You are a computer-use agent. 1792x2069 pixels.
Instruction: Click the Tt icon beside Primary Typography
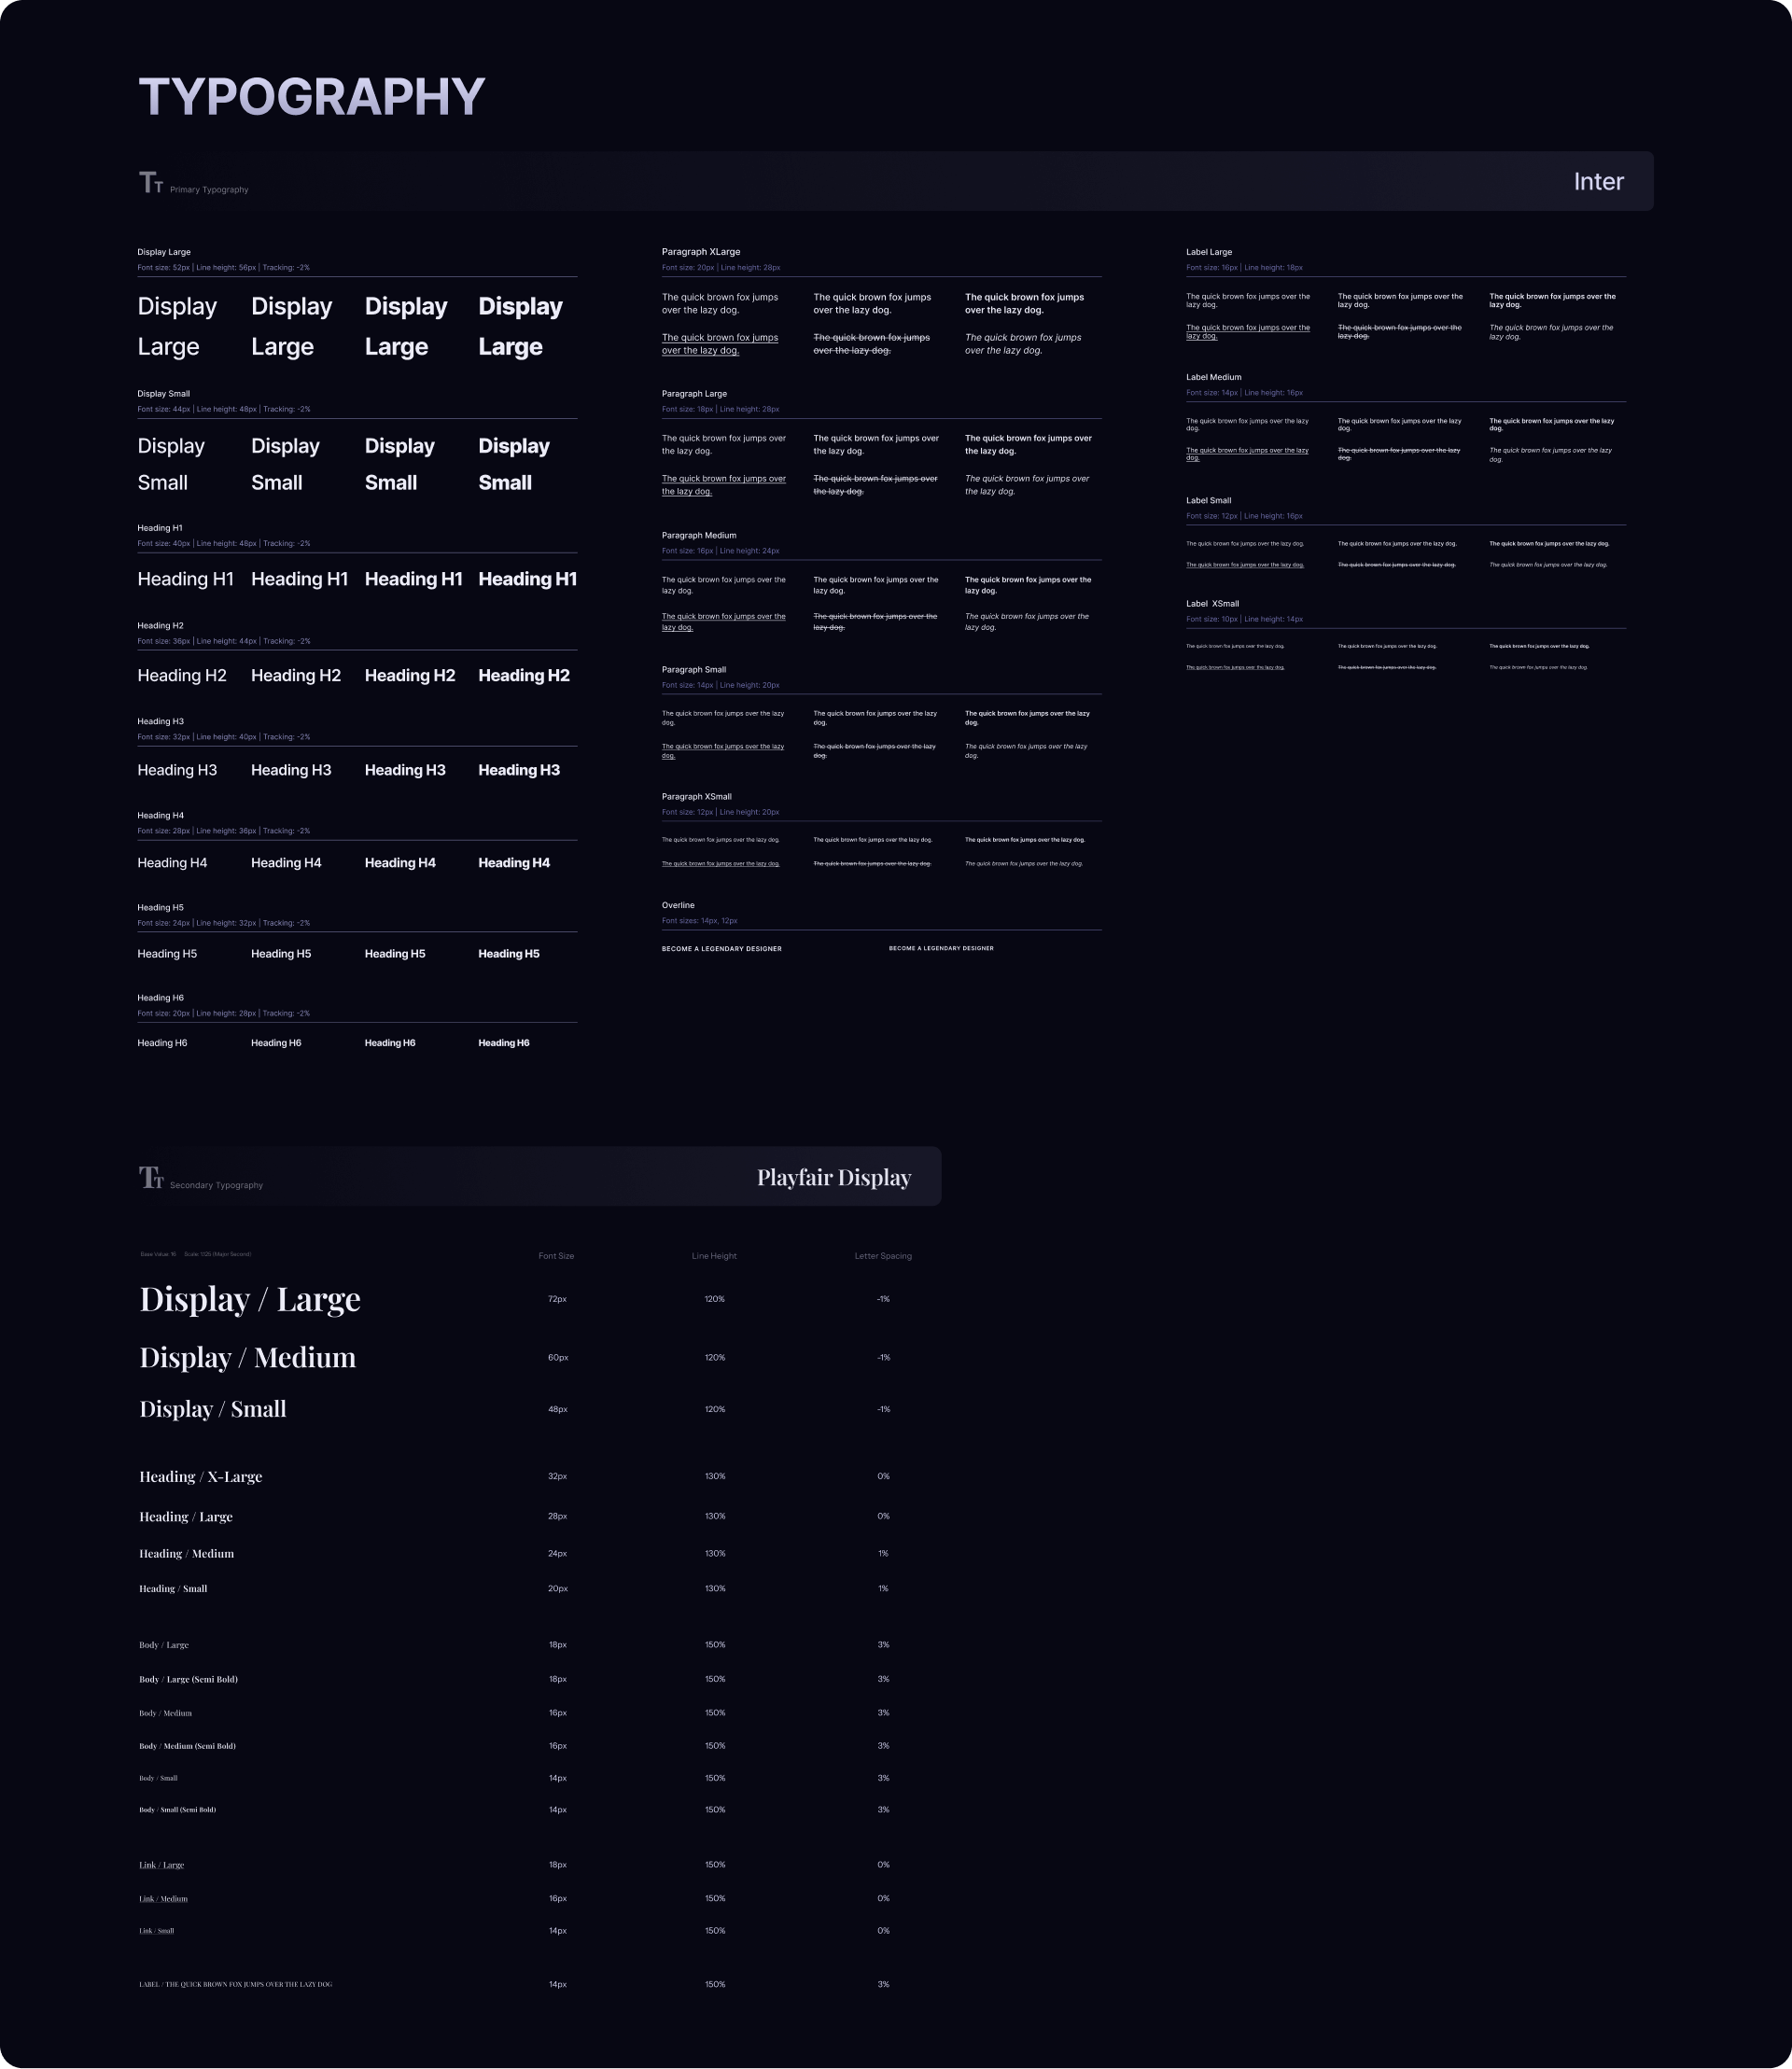[x=151, y=182]
